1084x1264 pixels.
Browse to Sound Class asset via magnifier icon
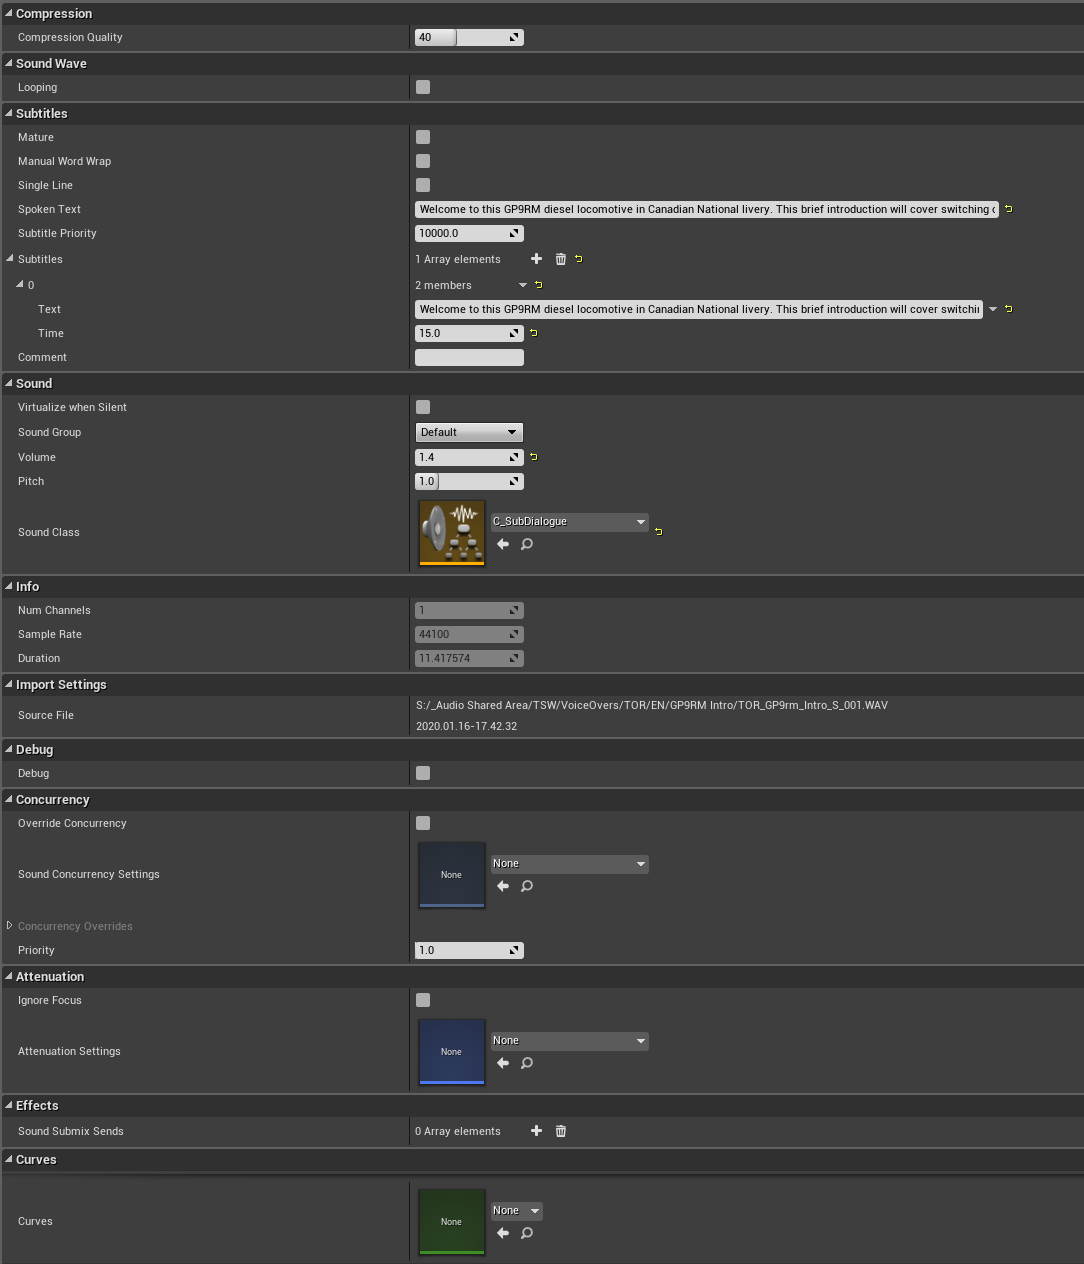tap(527, 544)
